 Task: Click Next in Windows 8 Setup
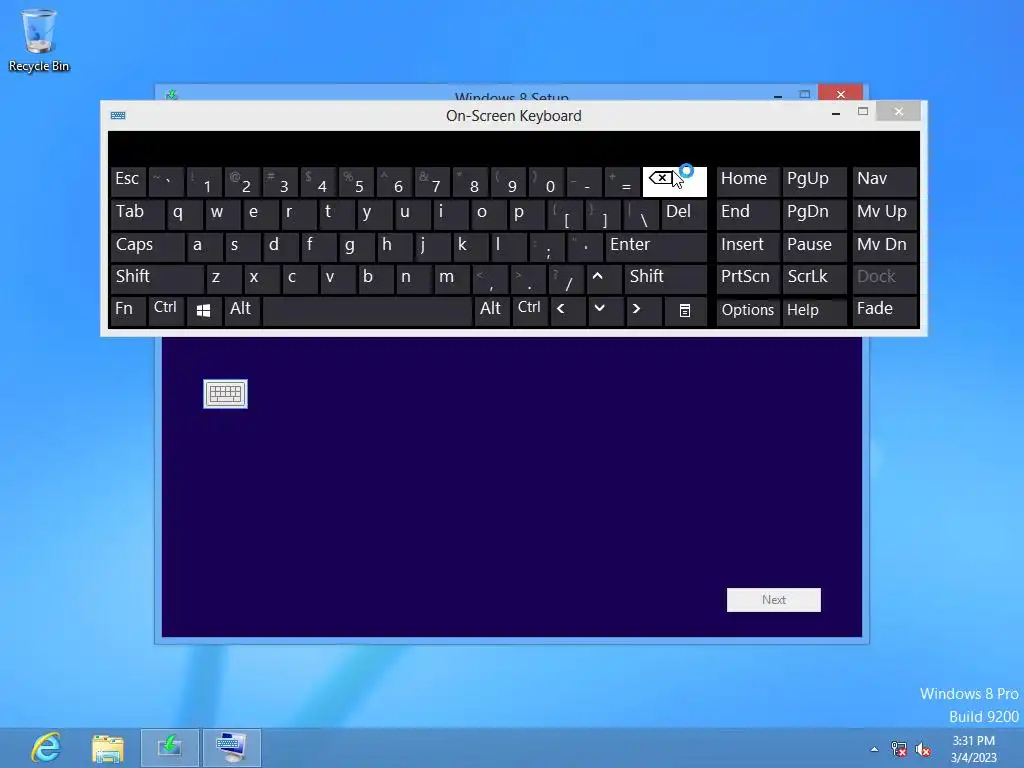point(774,600)
